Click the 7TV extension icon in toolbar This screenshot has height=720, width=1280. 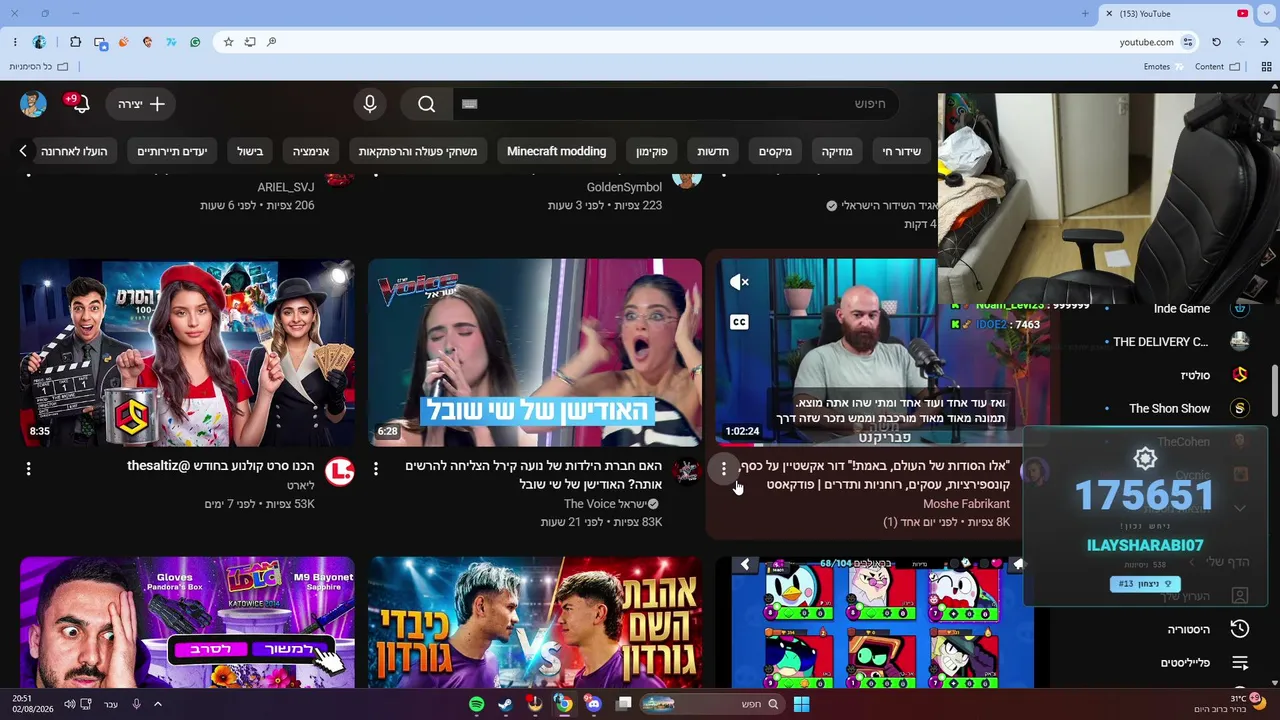tap(171, 42)
